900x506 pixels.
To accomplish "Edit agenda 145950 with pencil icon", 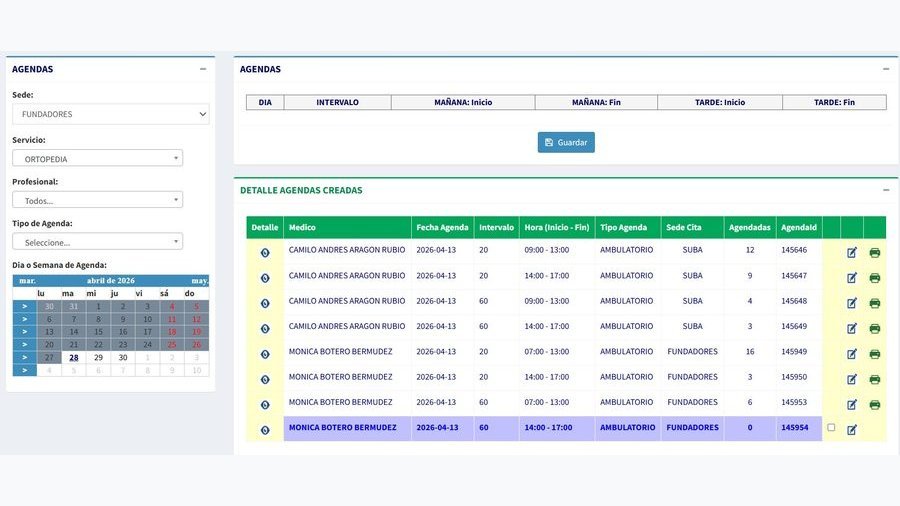I will pyautogui.click(x=852, y=379).
